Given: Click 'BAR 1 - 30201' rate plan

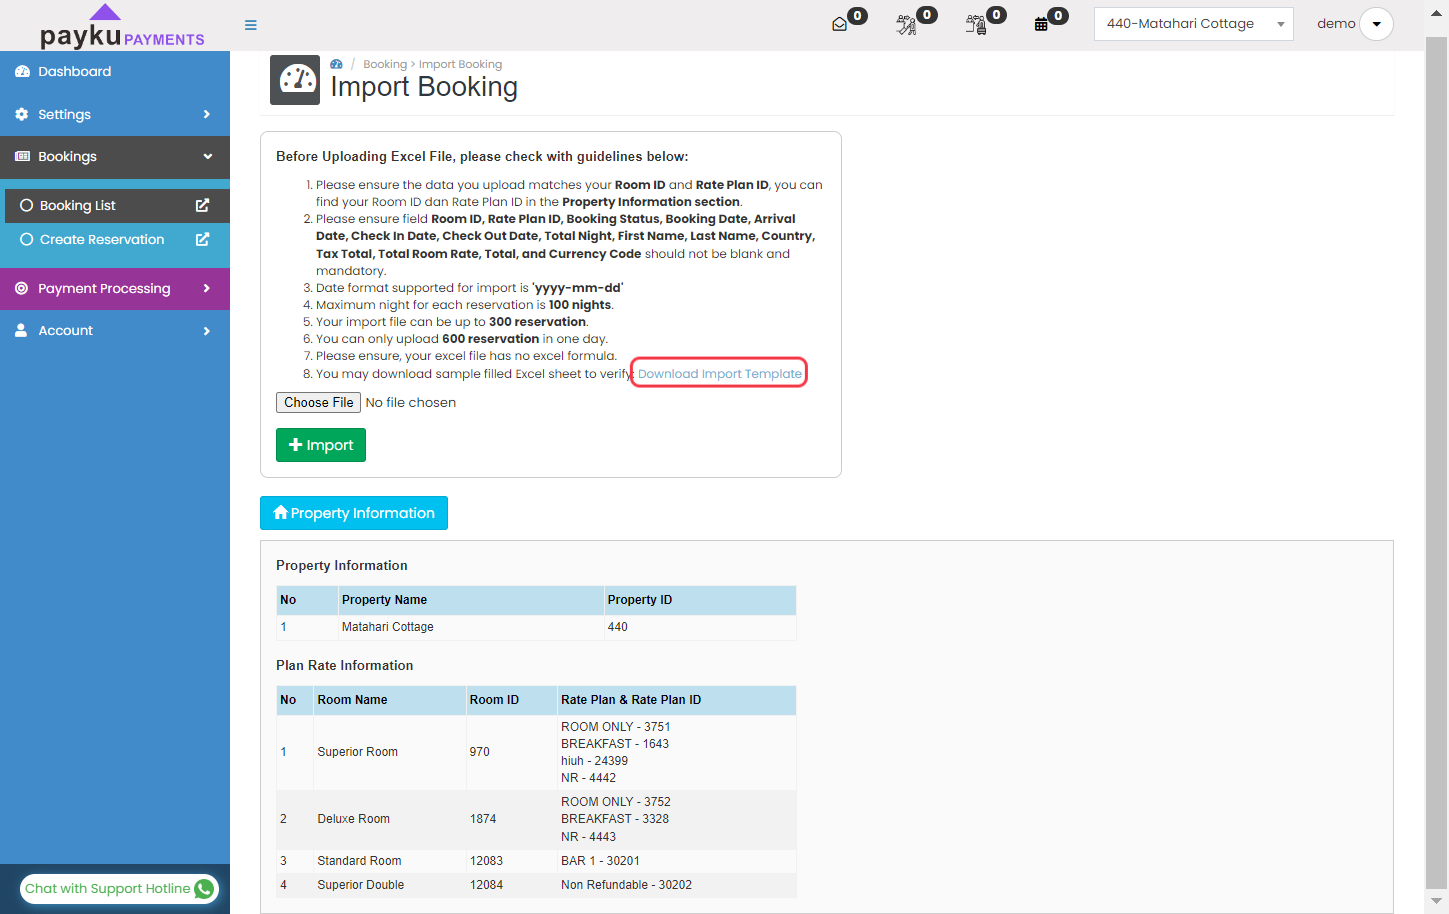Looking at the screenshot, I should (x=600, y=861).
